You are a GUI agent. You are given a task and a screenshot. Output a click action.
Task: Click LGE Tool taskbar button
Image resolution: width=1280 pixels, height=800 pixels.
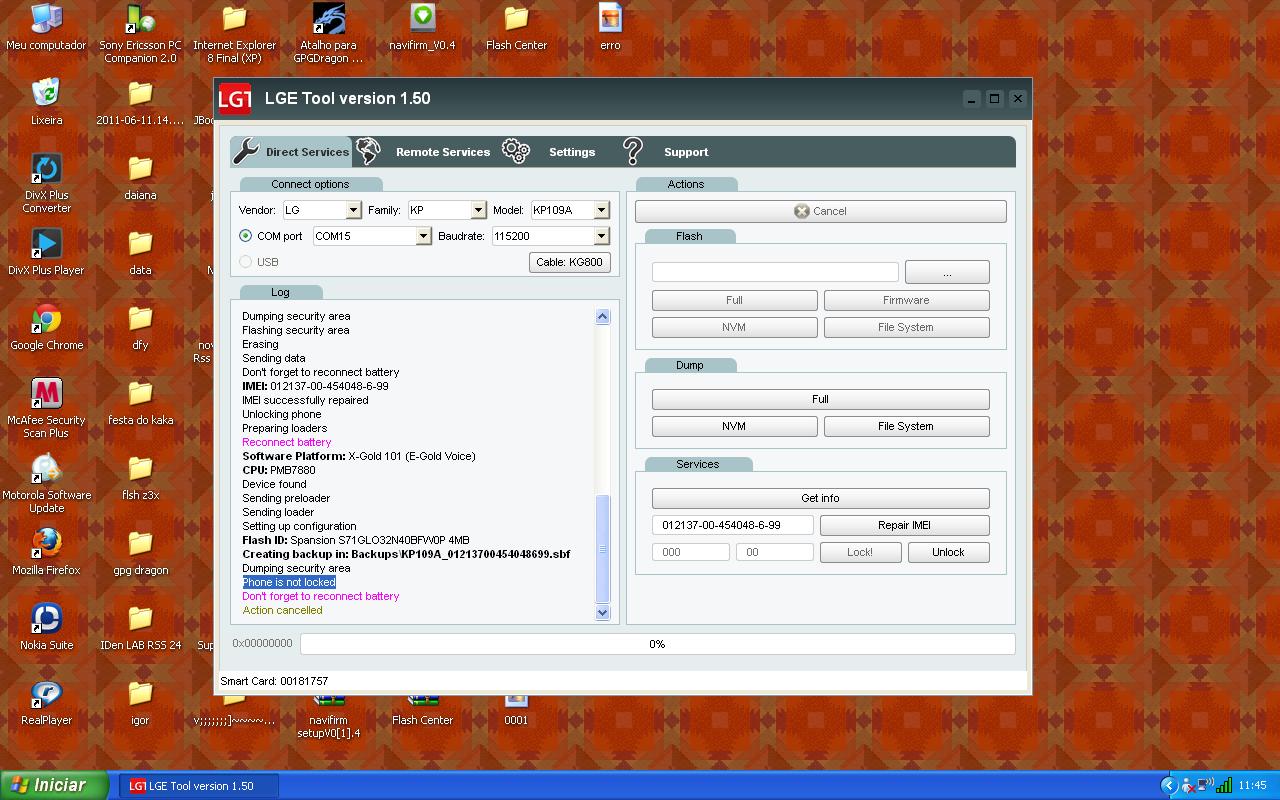(199, 786)
